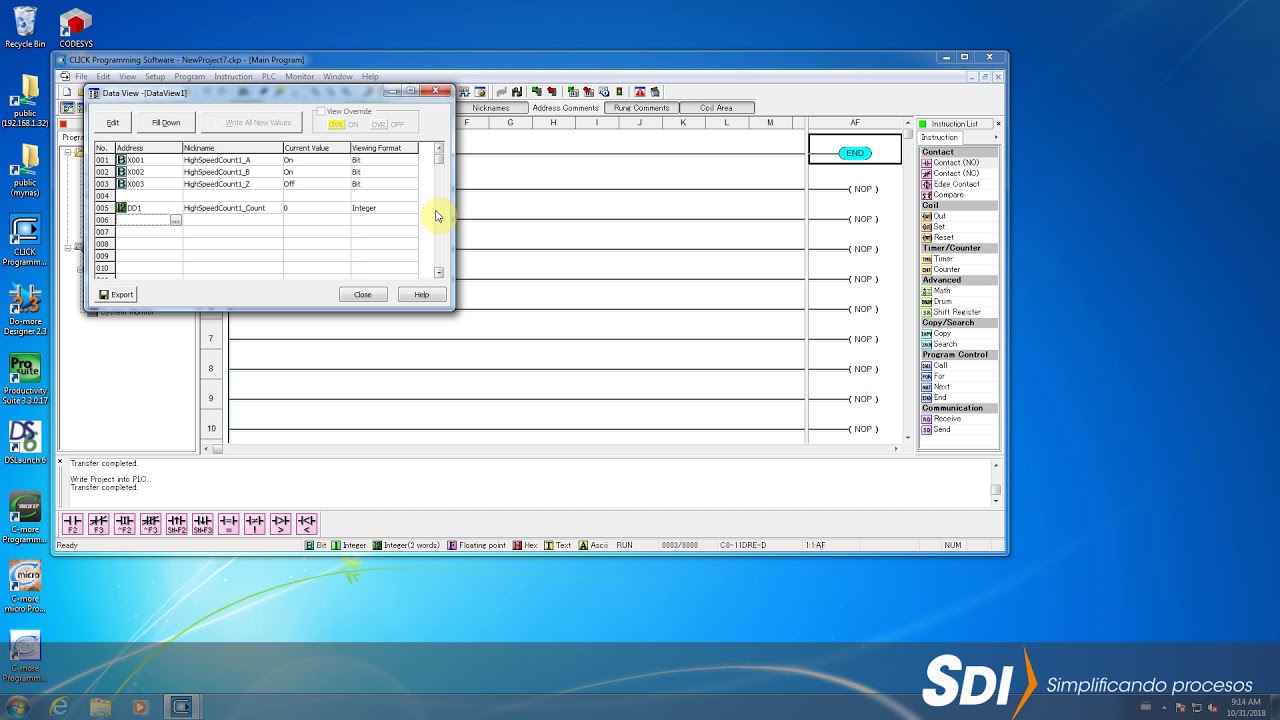Switch to Rung Comments tab

tap(641, 108)
